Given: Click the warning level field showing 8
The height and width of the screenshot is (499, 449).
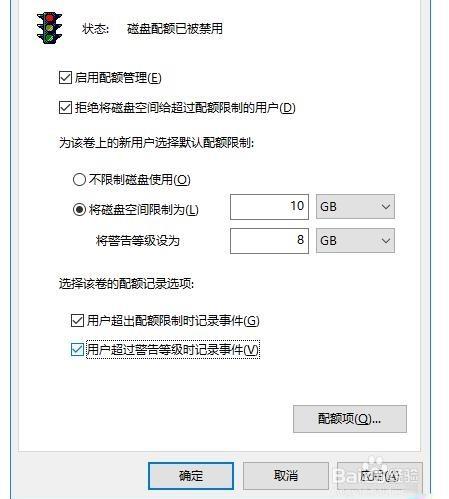Looking at the screenshot, I should click(x=269, y=241).
